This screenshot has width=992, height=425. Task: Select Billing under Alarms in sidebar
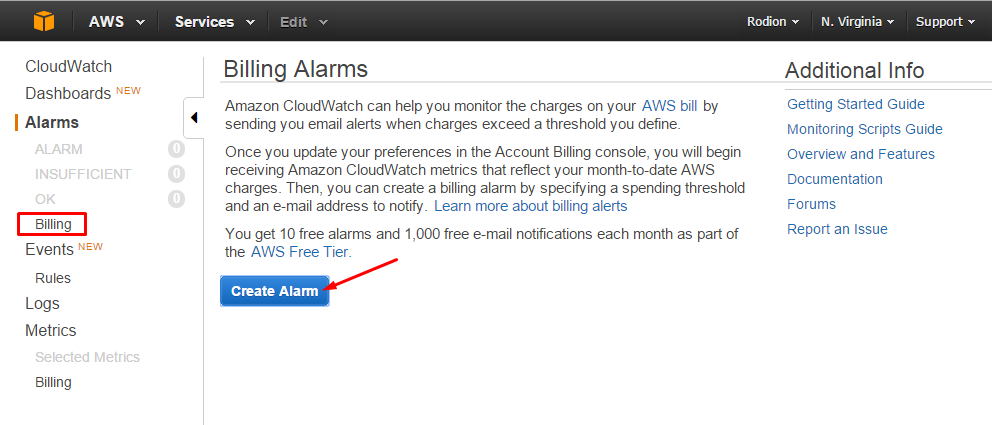[53, 224]
